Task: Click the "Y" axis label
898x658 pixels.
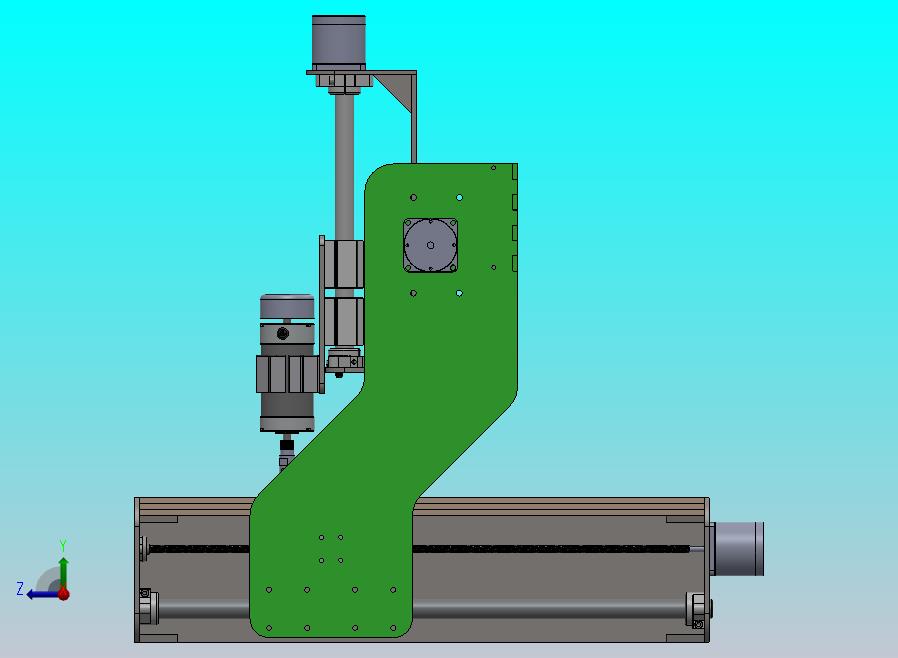Action: [x=63, y=545]
